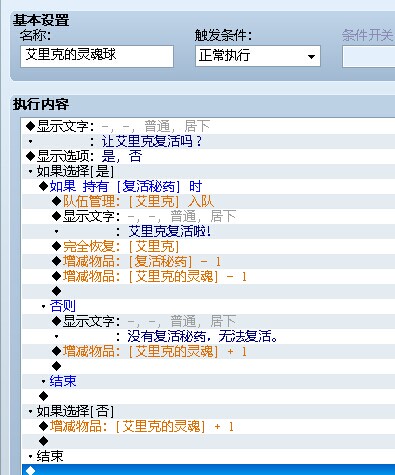This screenshot has height=475, width=395.
Task: Open the 触发条件 dropdown 正常执行
Action: [x=258, y=56]
